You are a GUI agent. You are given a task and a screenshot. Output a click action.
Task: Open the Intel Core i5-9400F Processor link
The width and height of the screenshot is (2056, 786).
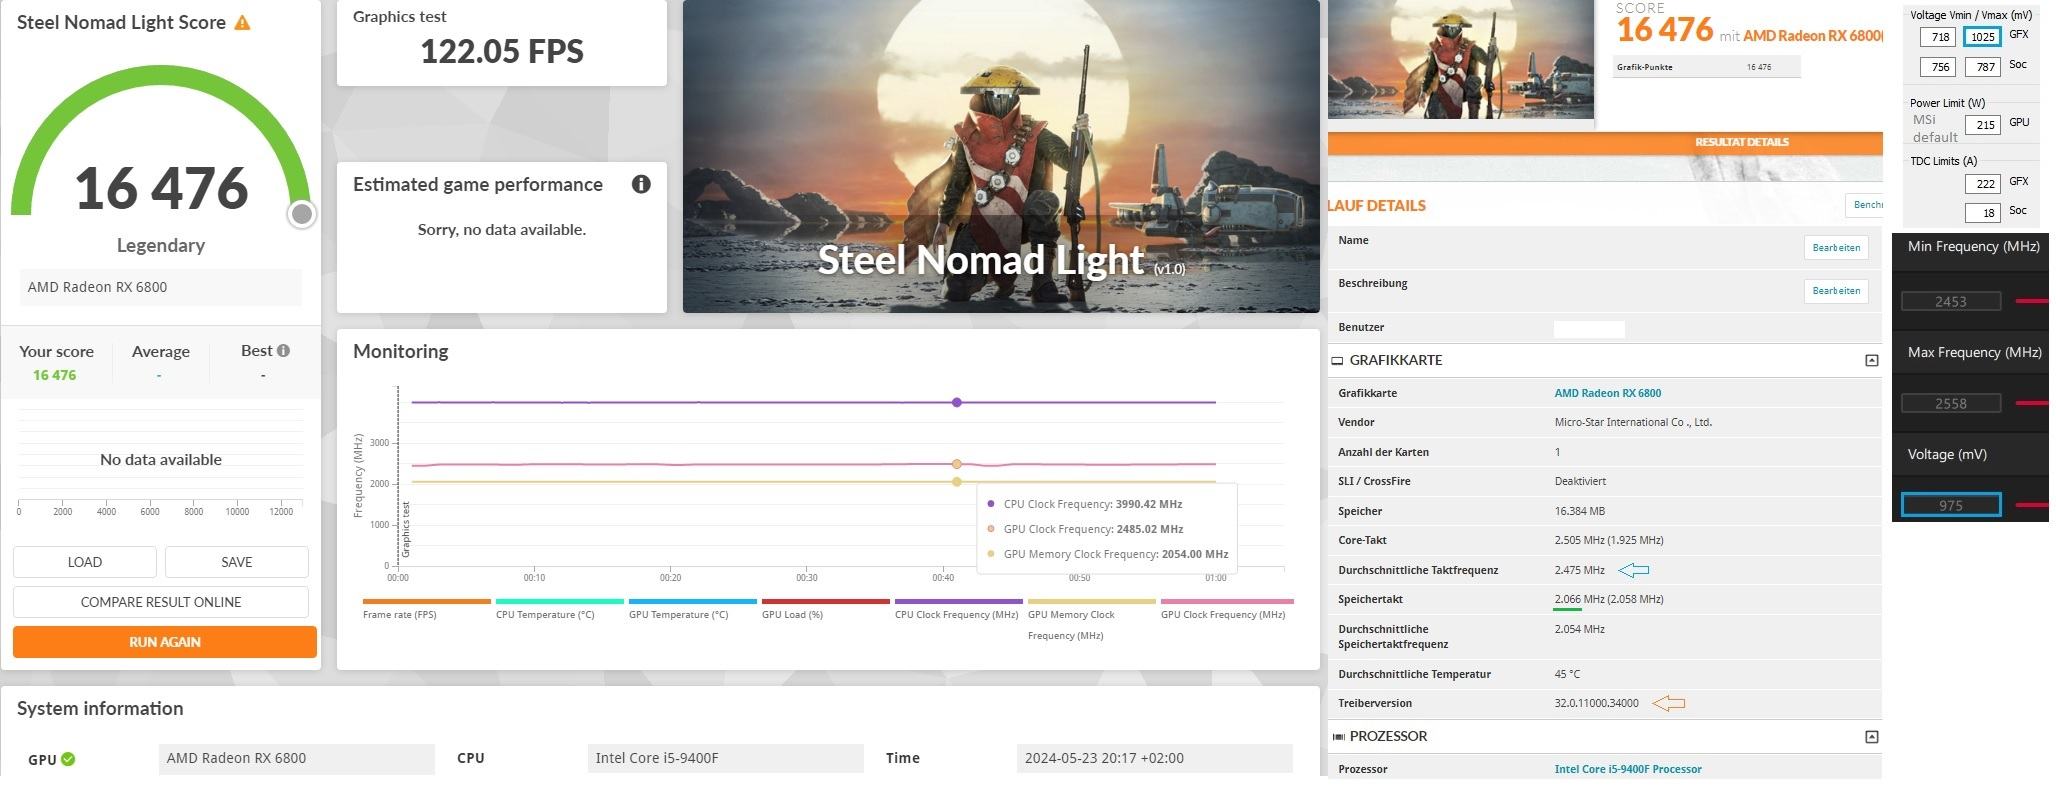tap(1628, 769)
